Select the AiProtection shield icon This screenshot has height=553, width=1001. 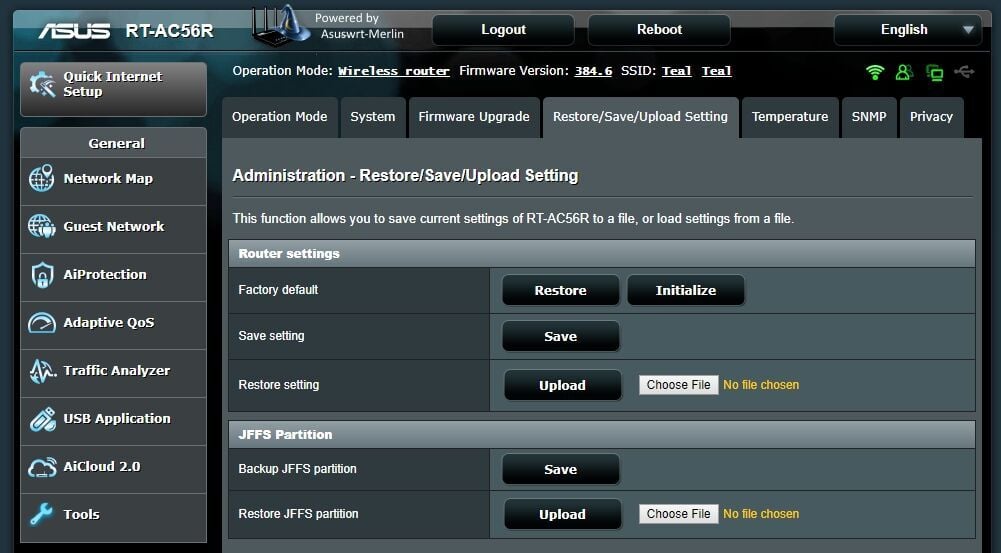pos(42,275)
